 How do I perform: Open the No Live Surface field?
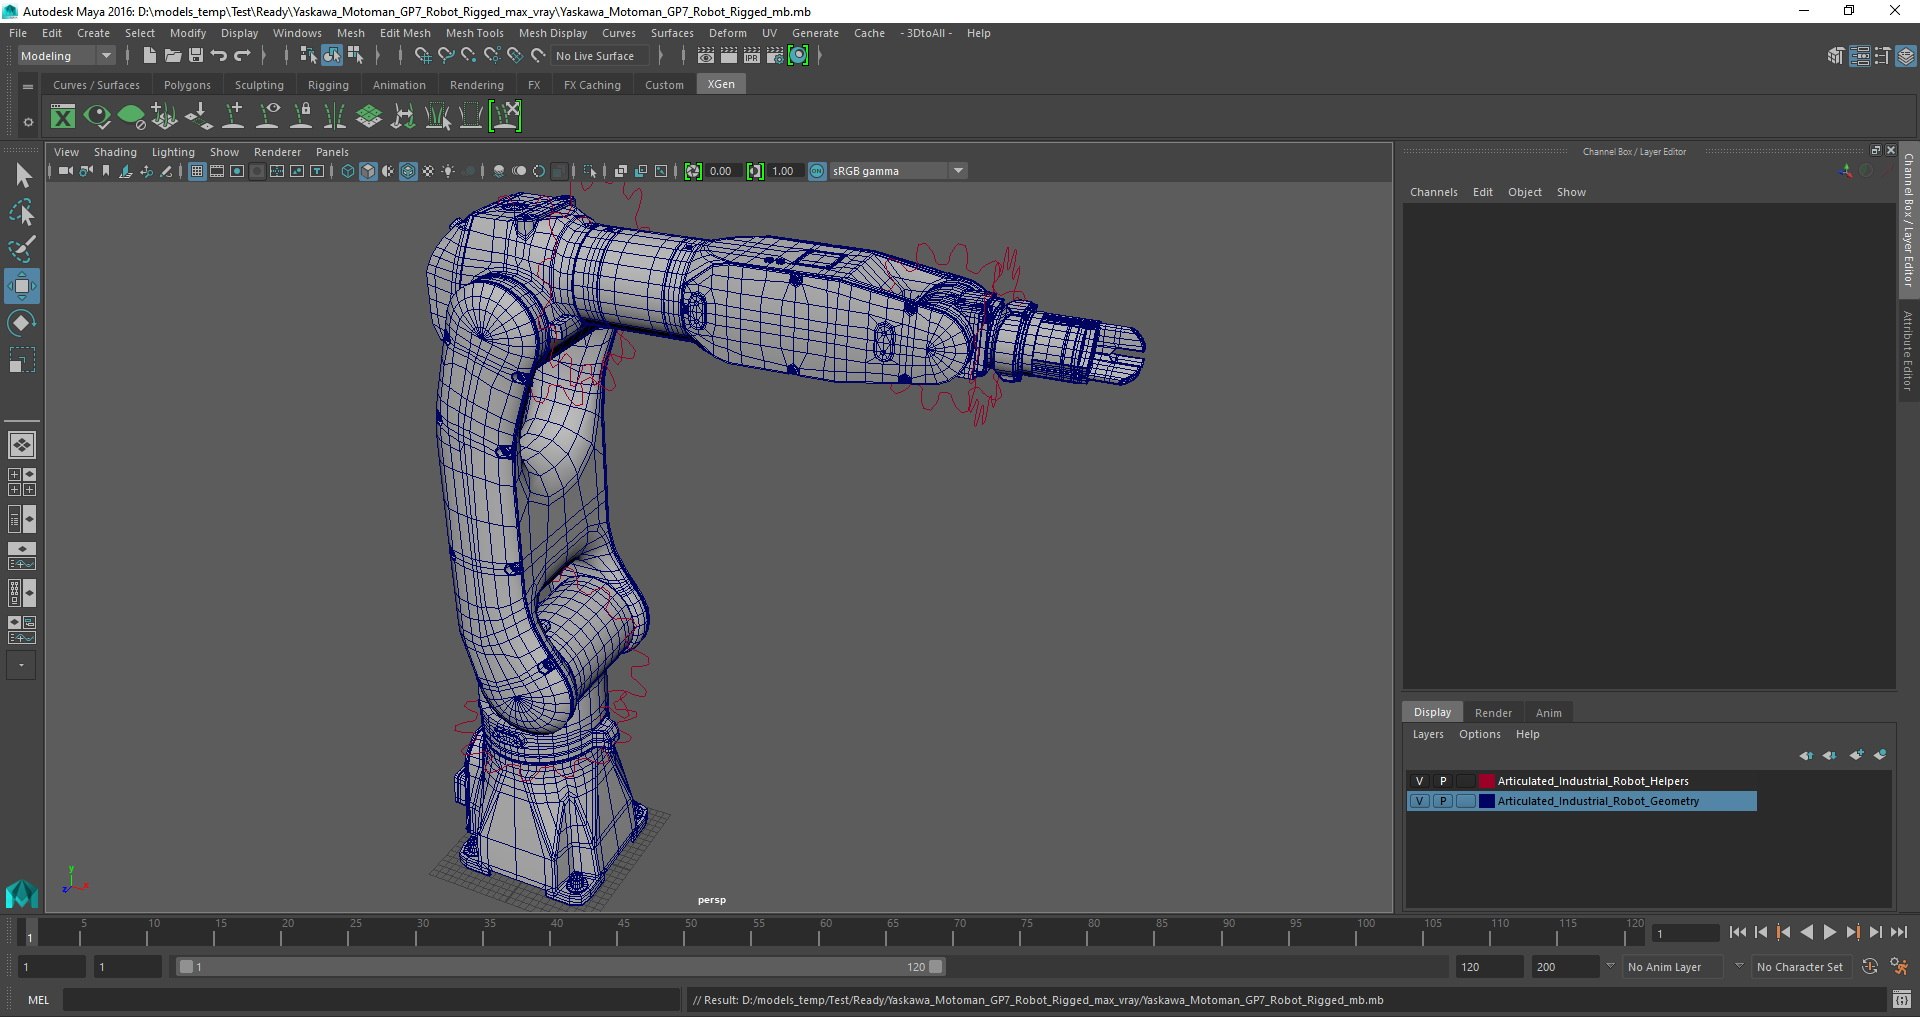599,56
